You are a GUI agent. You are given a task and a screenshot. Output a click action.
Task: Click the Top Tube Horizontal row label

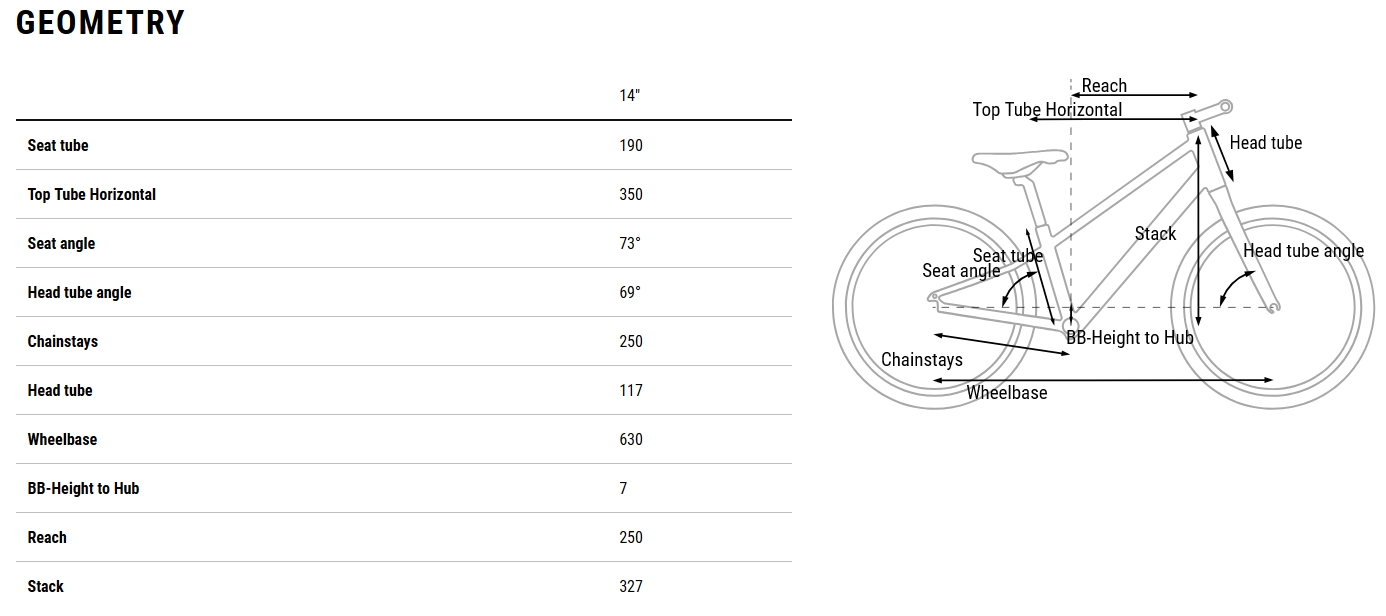point(92,194)
